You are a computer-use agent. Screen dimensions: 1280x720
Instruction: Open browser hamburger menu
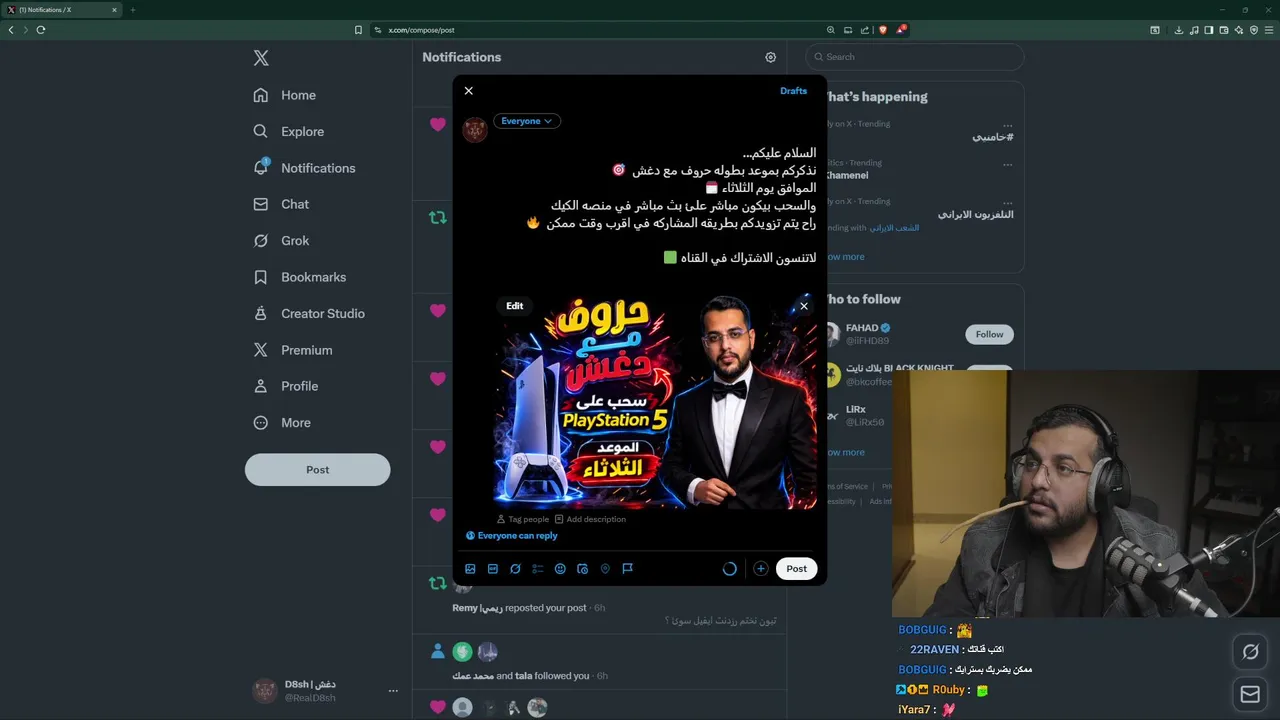1270,30
